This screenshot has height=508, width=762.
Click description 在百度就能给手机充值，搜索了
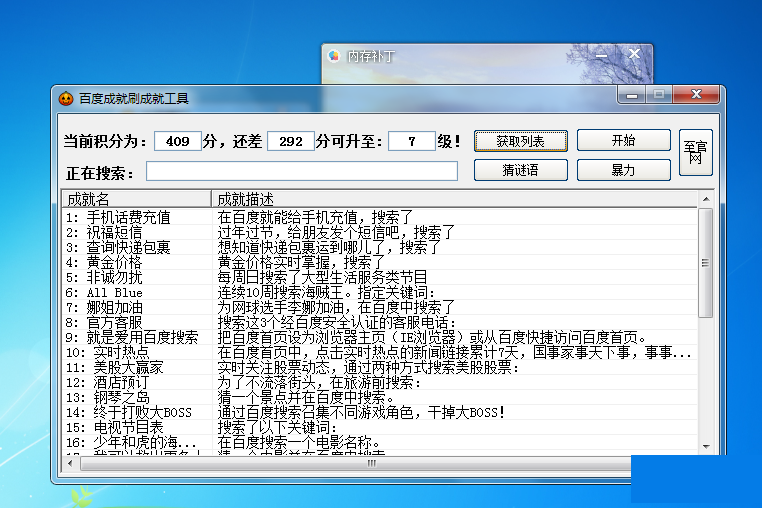[x=315, y=217]
